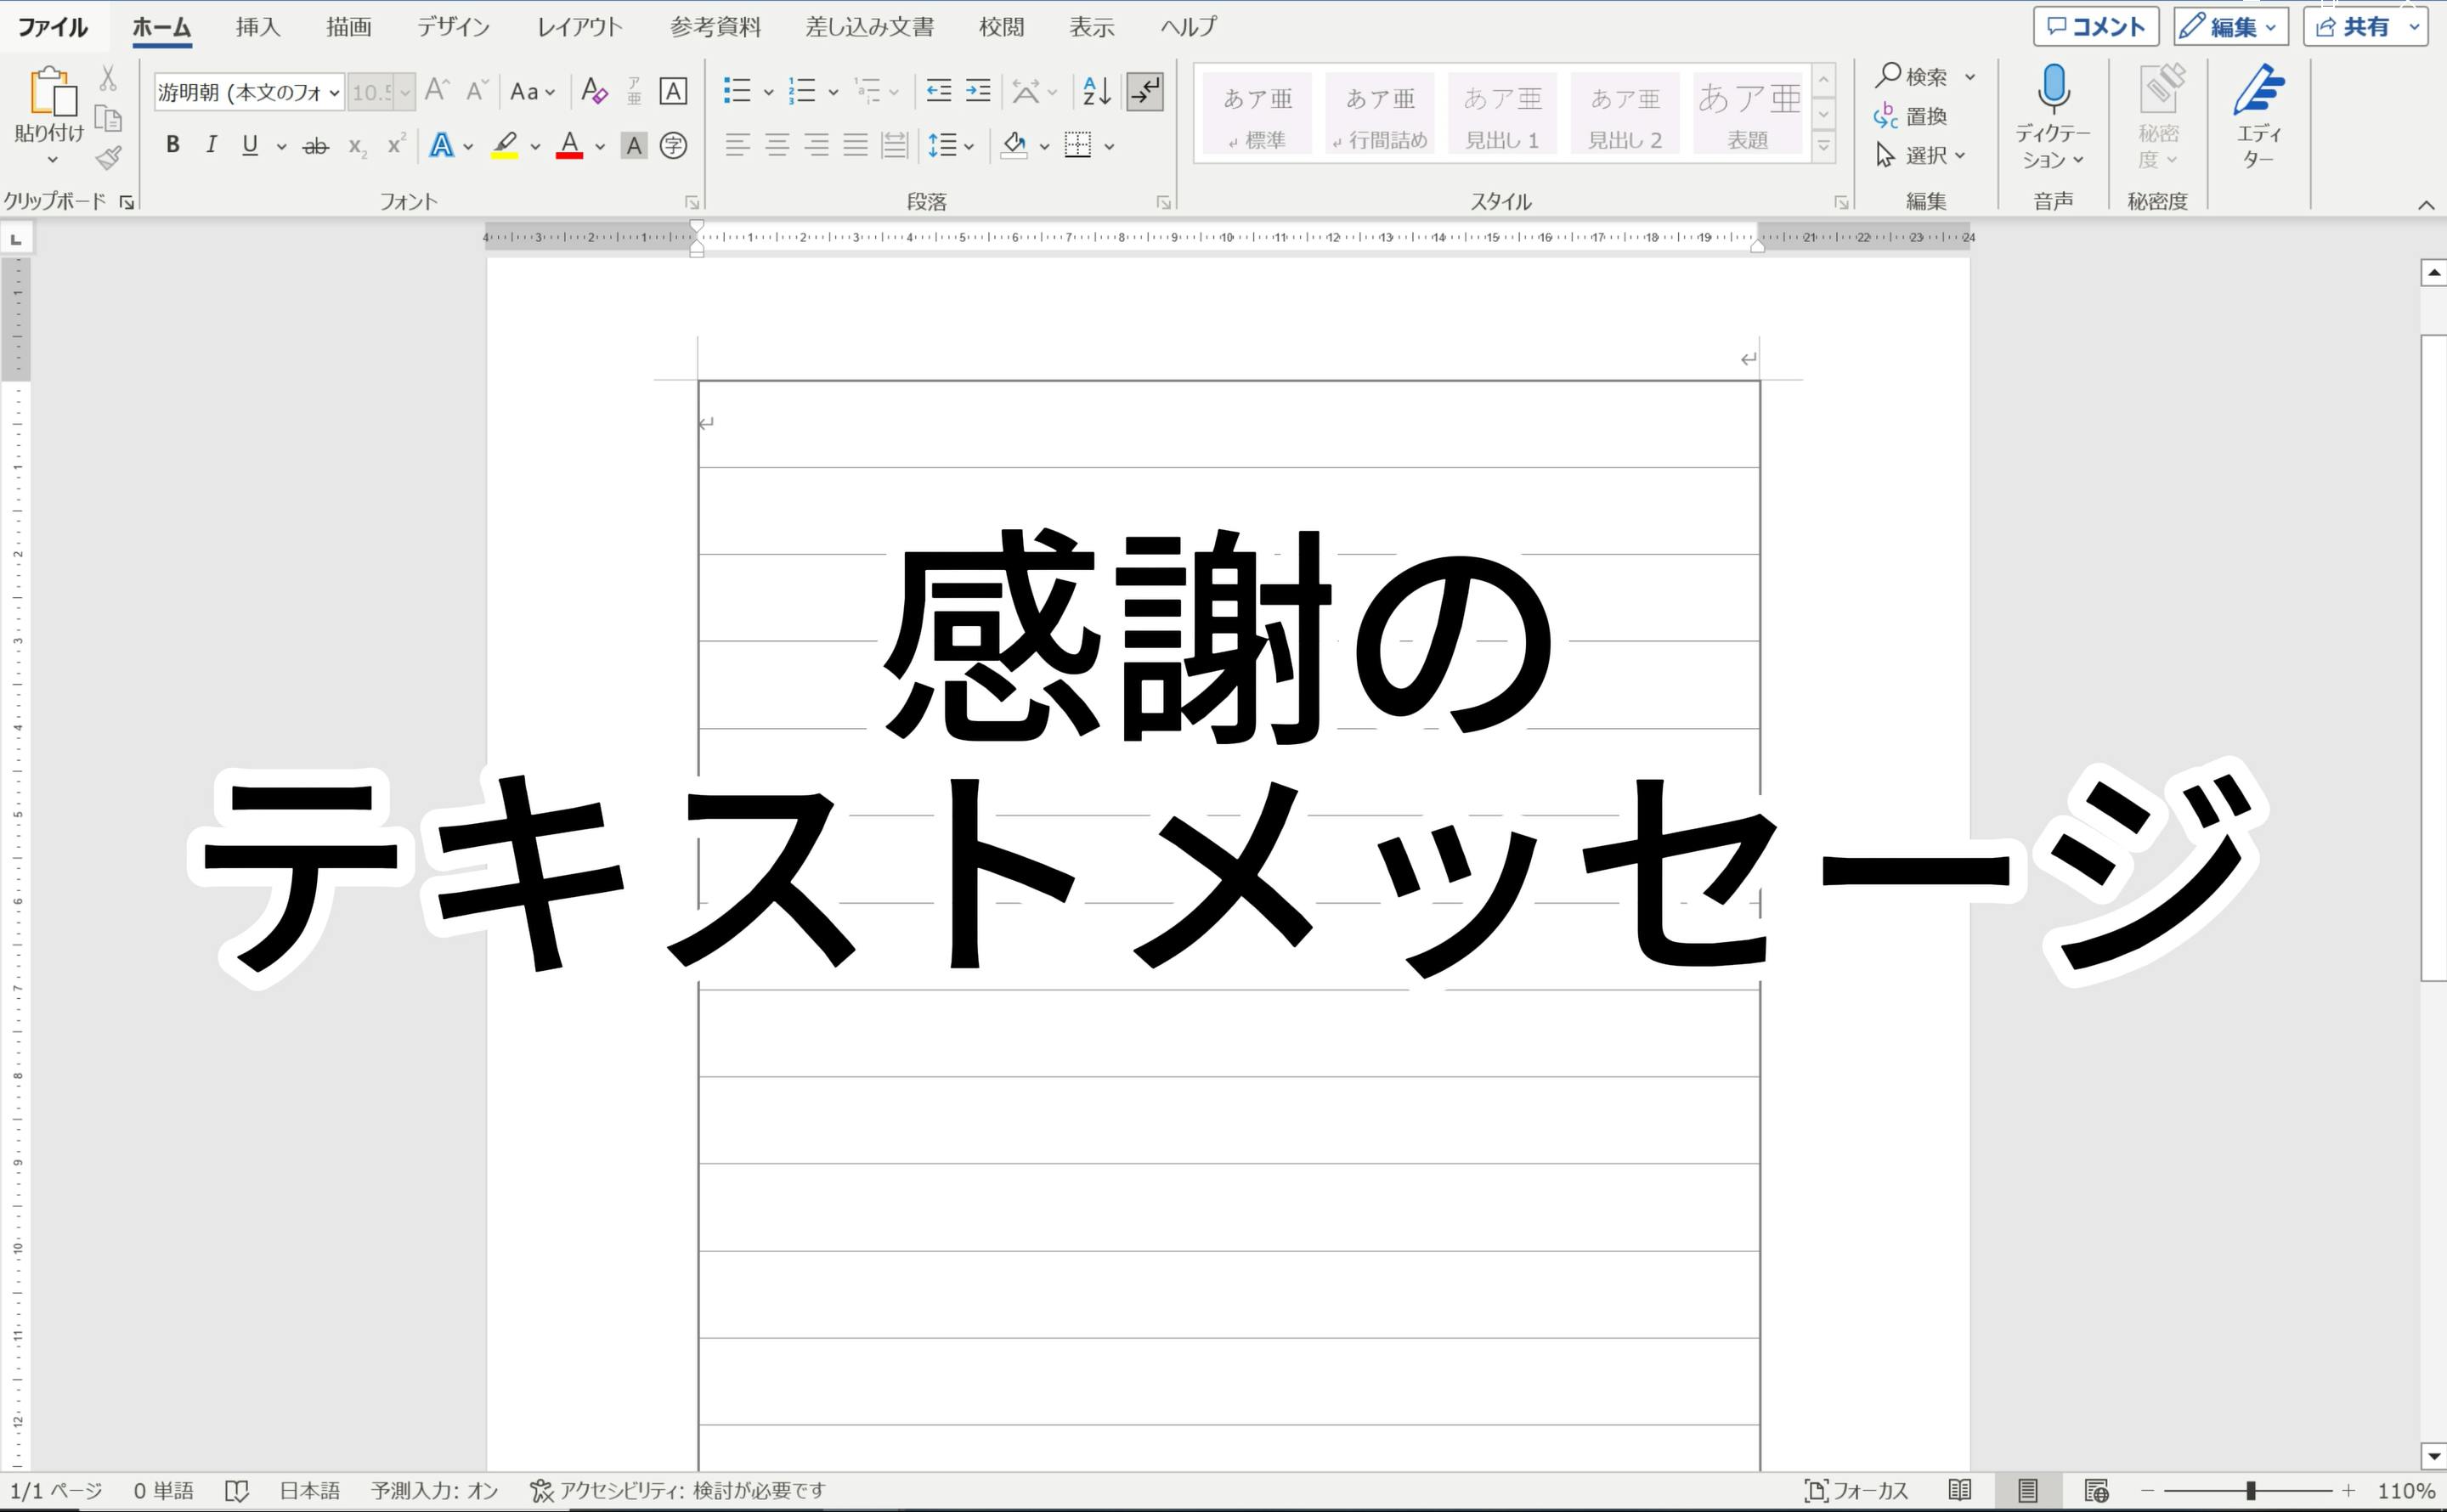The width and height of the screenshot is (2447, 1512).
Task: Toggle Bold formatting
Action: (173, 145)
